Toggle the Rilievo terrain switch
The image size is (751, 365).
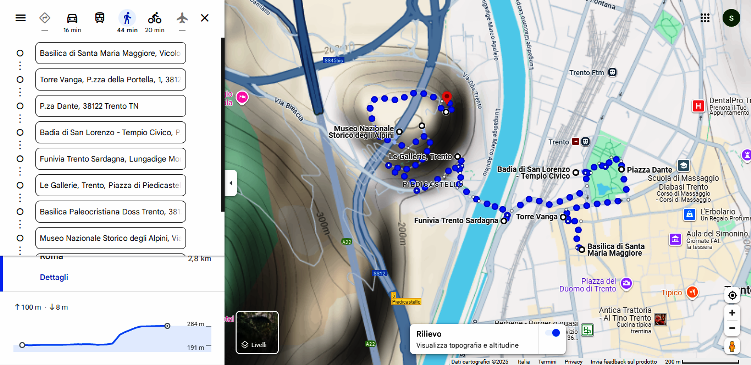(553, 333)
